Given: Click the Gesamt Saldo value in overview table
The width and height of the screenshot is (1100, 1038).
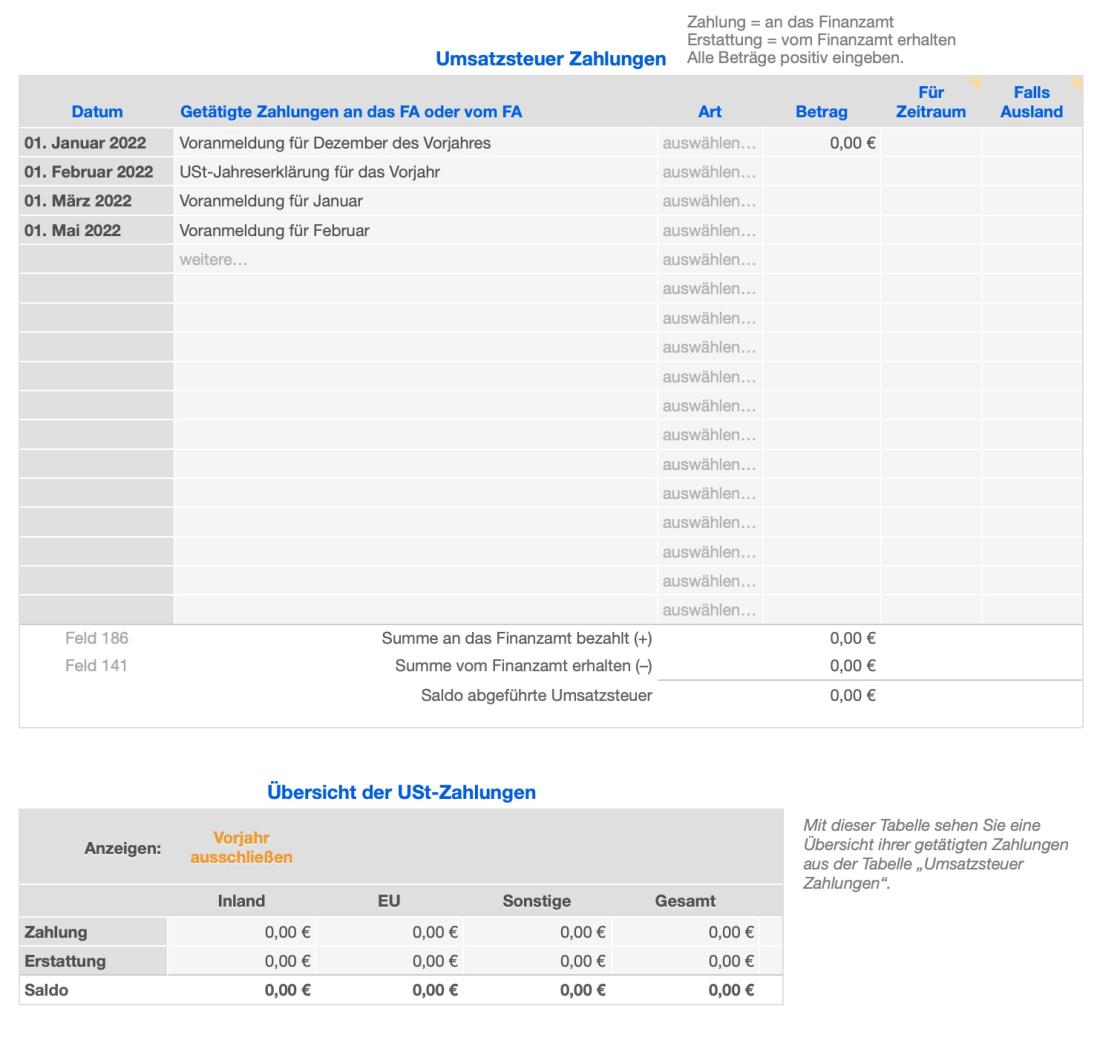Looking at the screenshot, I should [710, 990].
